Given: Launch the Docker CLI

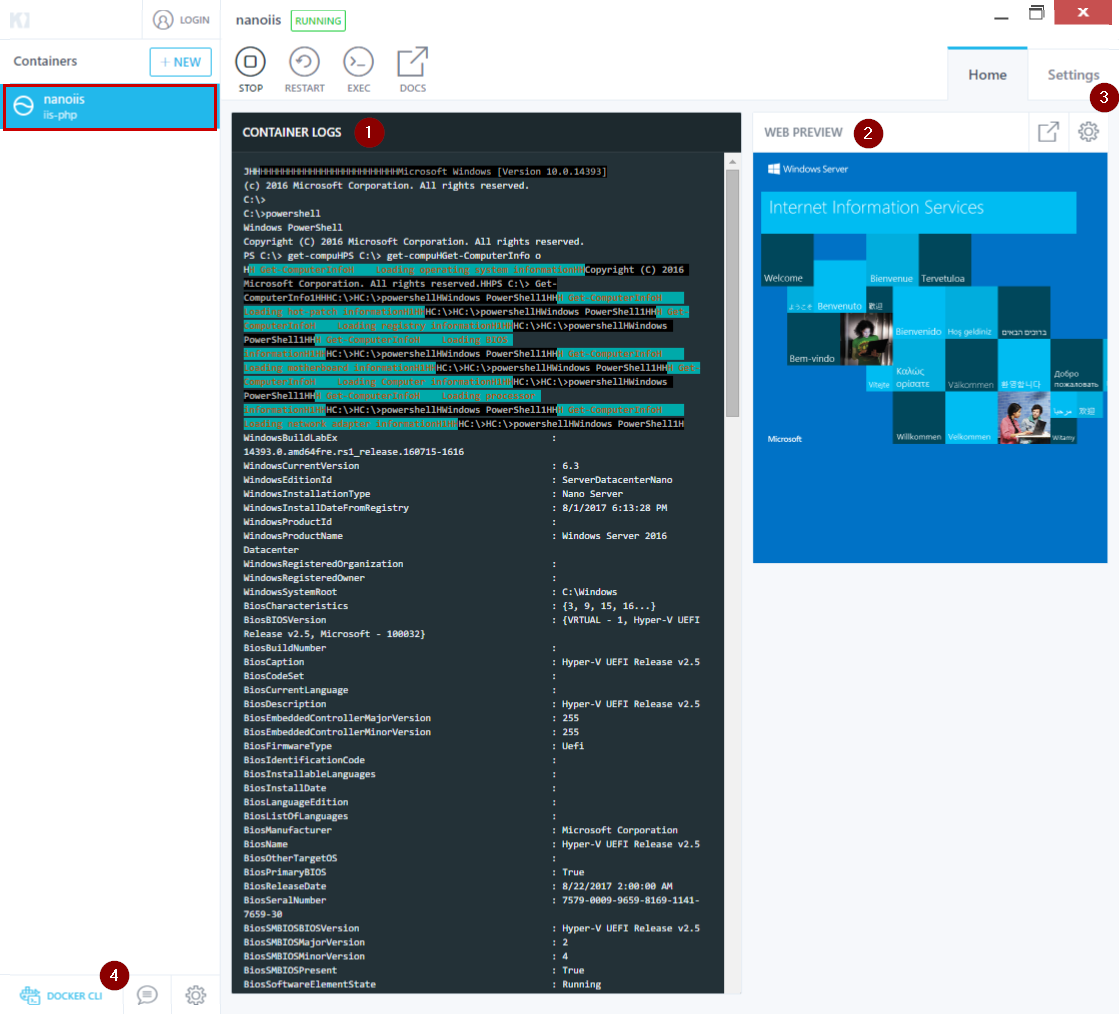Looking at the screenshot, I should (x=62, y=995).
